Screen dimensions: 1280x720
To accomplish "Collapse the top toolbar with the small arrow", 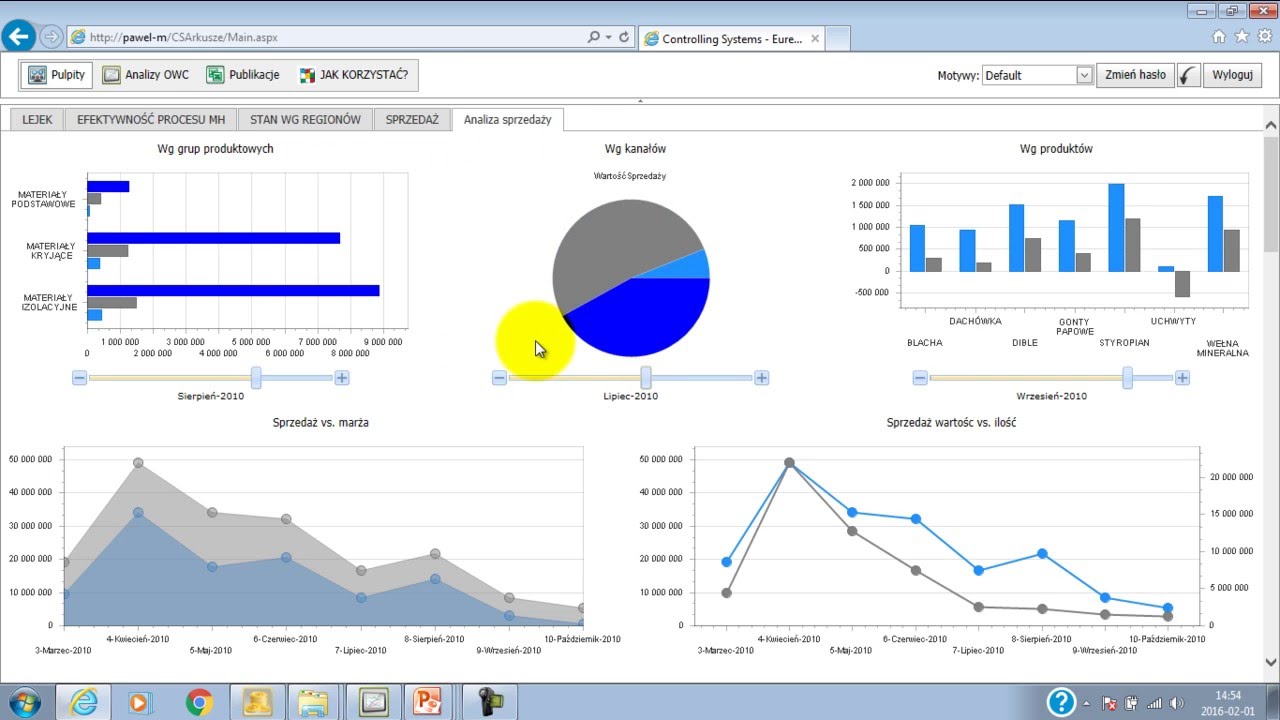I will (640, 101).
